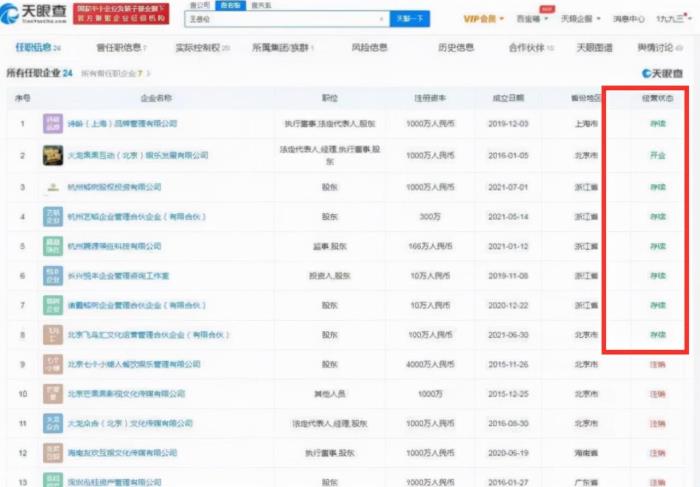The width and height of the screenshot is (700, 487).
Task: Click the green logo icon in row 6
Action: (x=52, y=275)
